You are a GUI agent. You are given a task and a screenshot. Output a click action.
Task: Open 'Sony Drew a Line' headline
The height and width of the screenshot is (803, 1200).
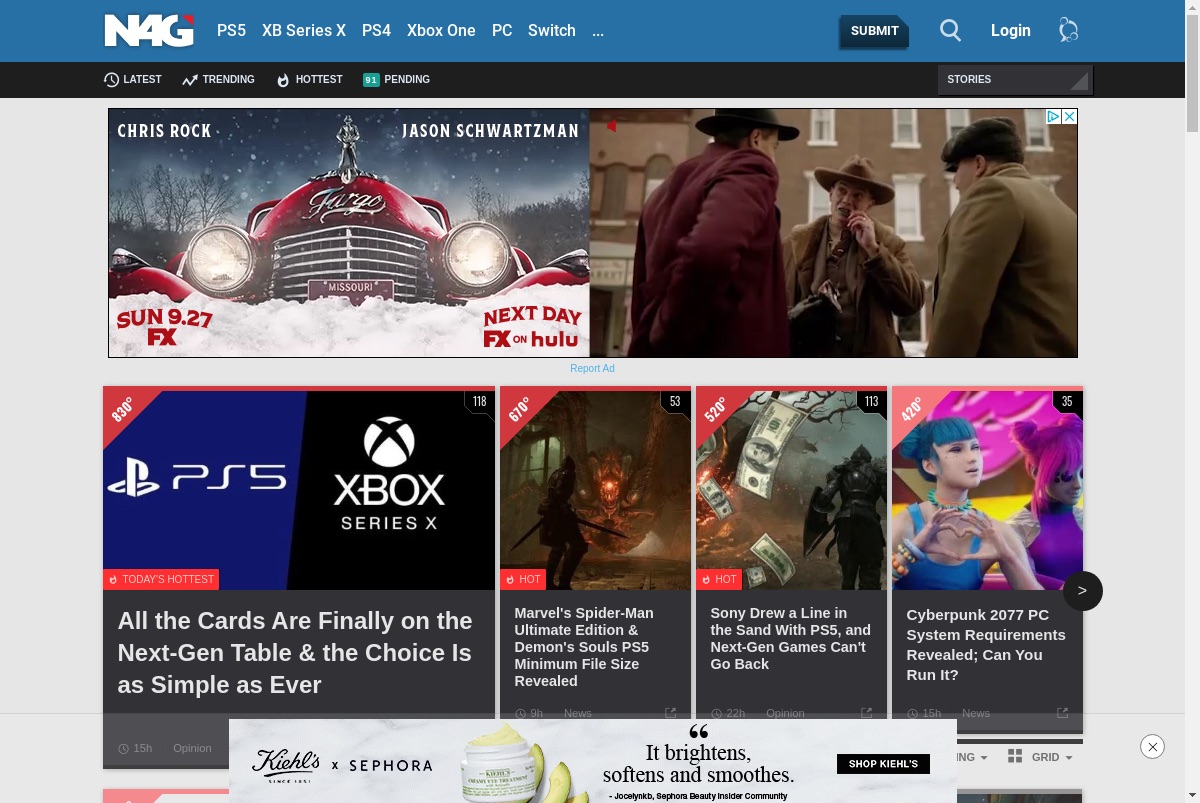pyautogui.click(x=791, y=638)
